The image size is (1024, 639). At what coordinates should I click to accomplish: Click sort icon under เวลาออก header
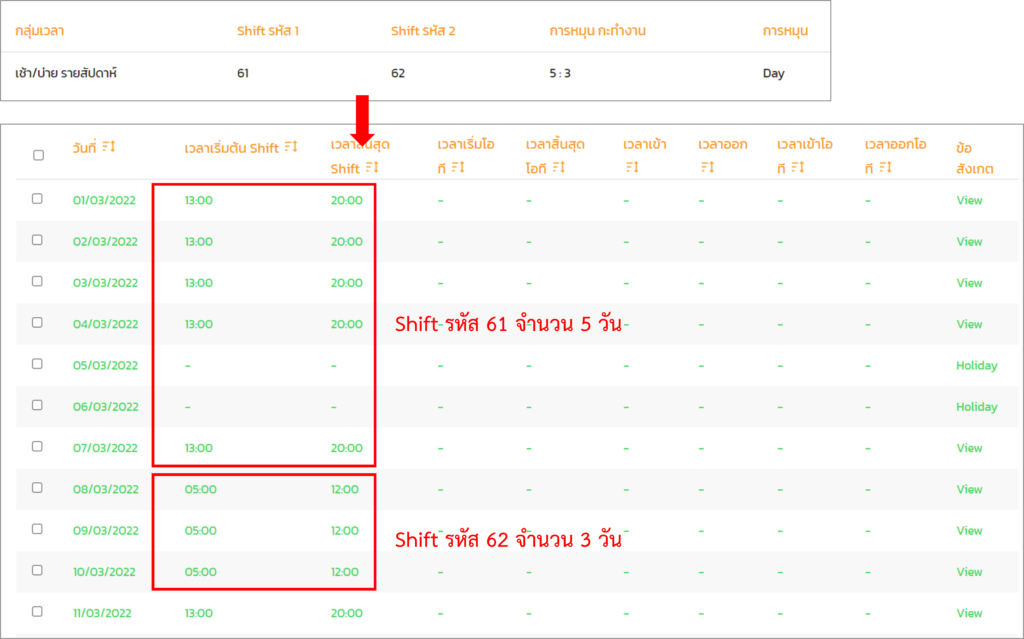[707, 168]
